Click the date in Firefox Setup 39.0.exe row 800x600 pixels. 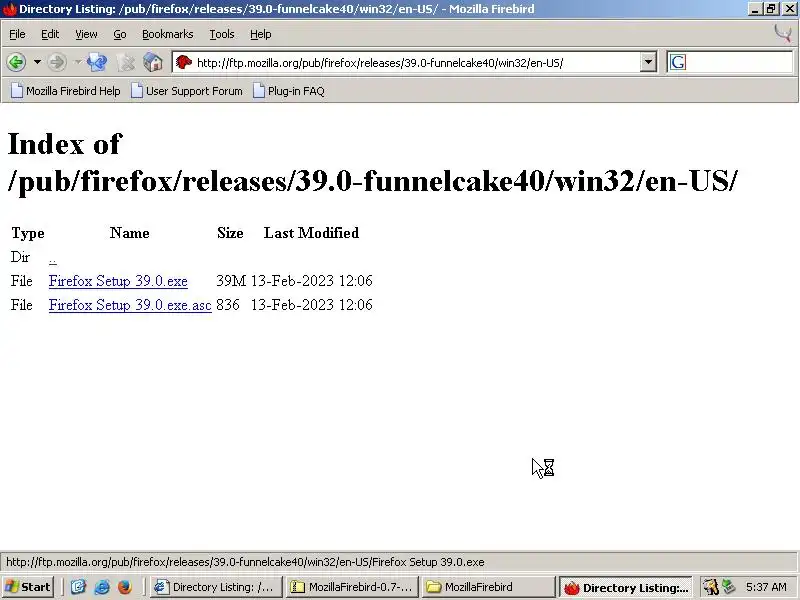[312, 281]
